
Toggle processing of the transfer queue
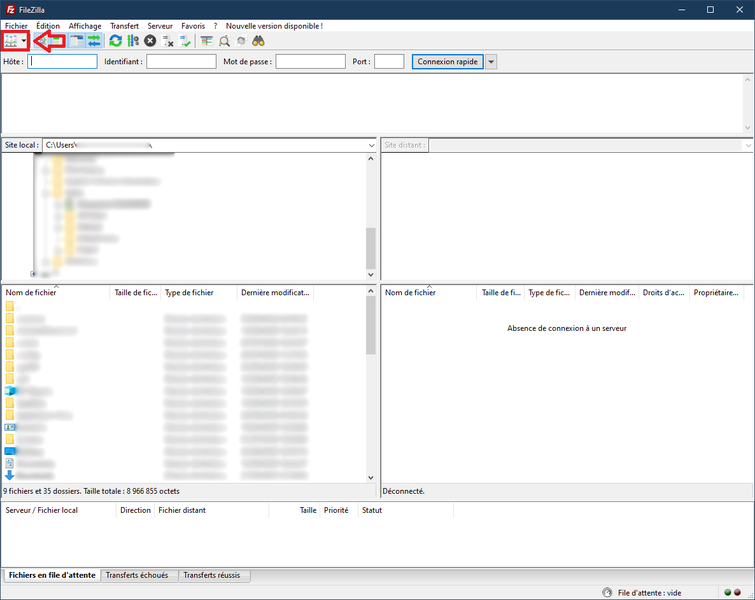coord(133,41)
